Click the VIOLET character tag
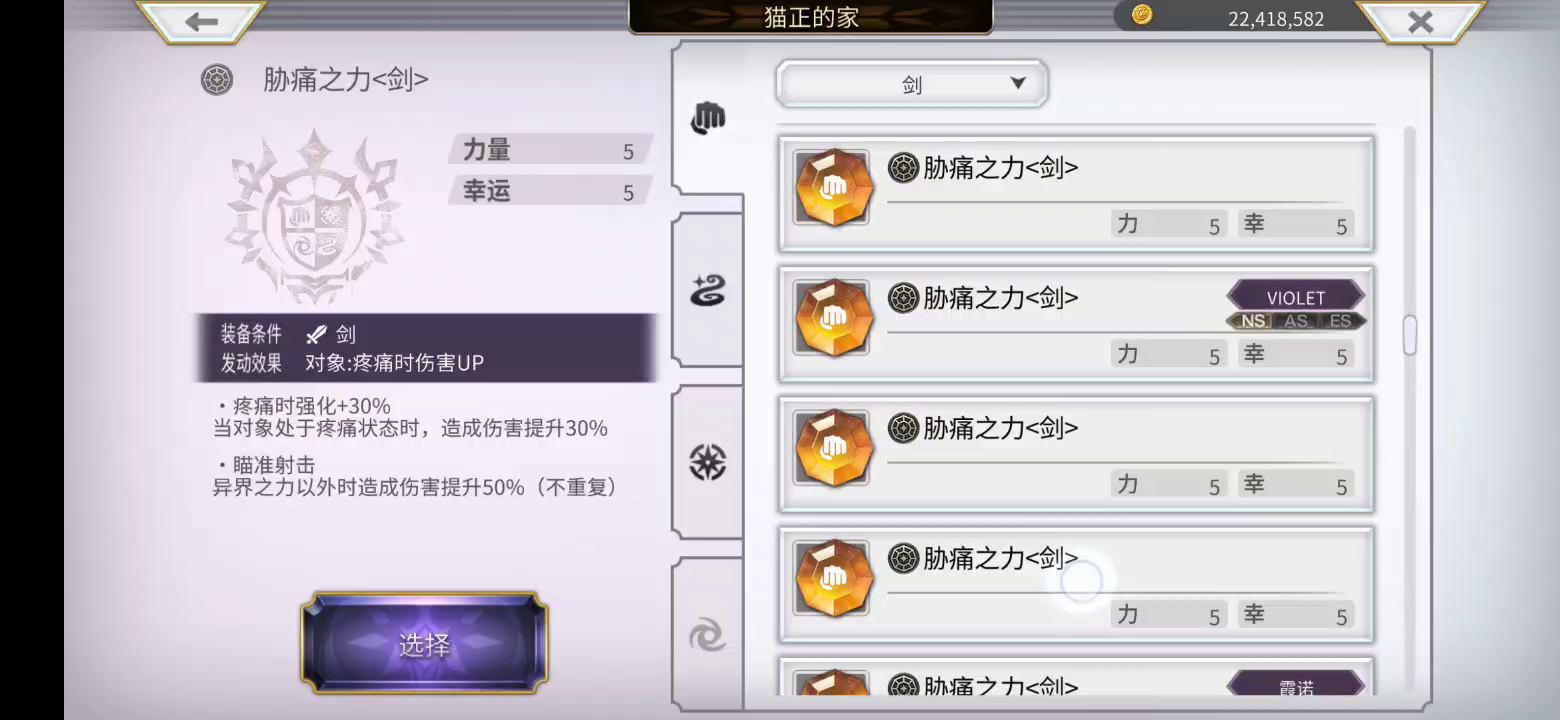 [1296, 297]
